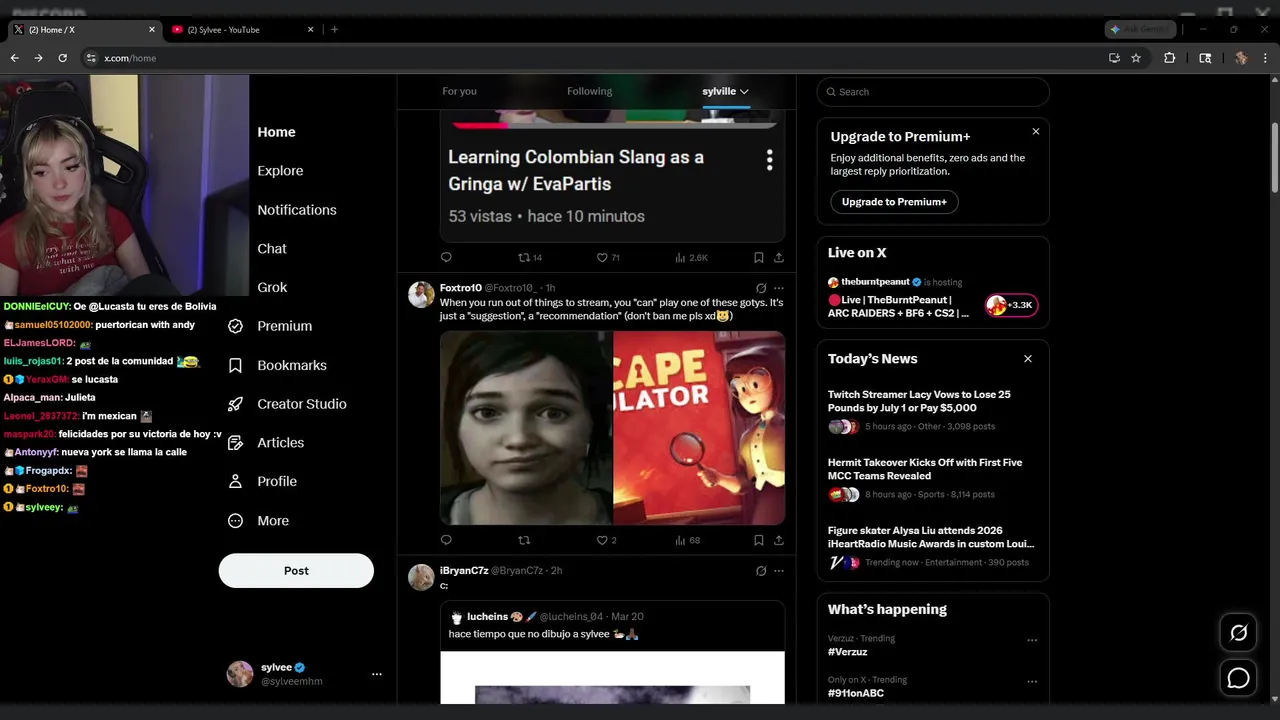The image size is (1280, 720).
Task: Open the More circle icon
Action: 236,521
